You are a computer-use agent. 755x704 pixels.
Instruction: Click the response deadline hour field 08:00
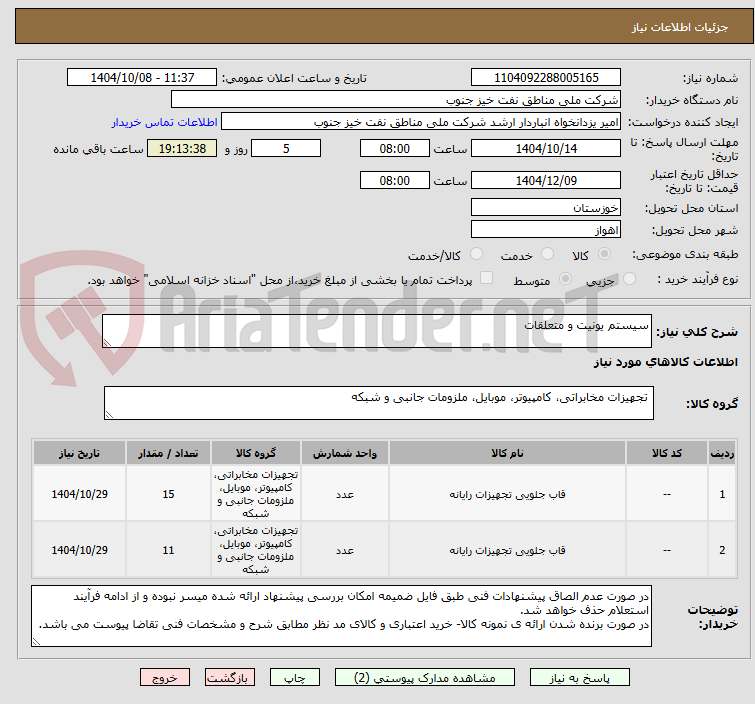[x=395, y=149]
